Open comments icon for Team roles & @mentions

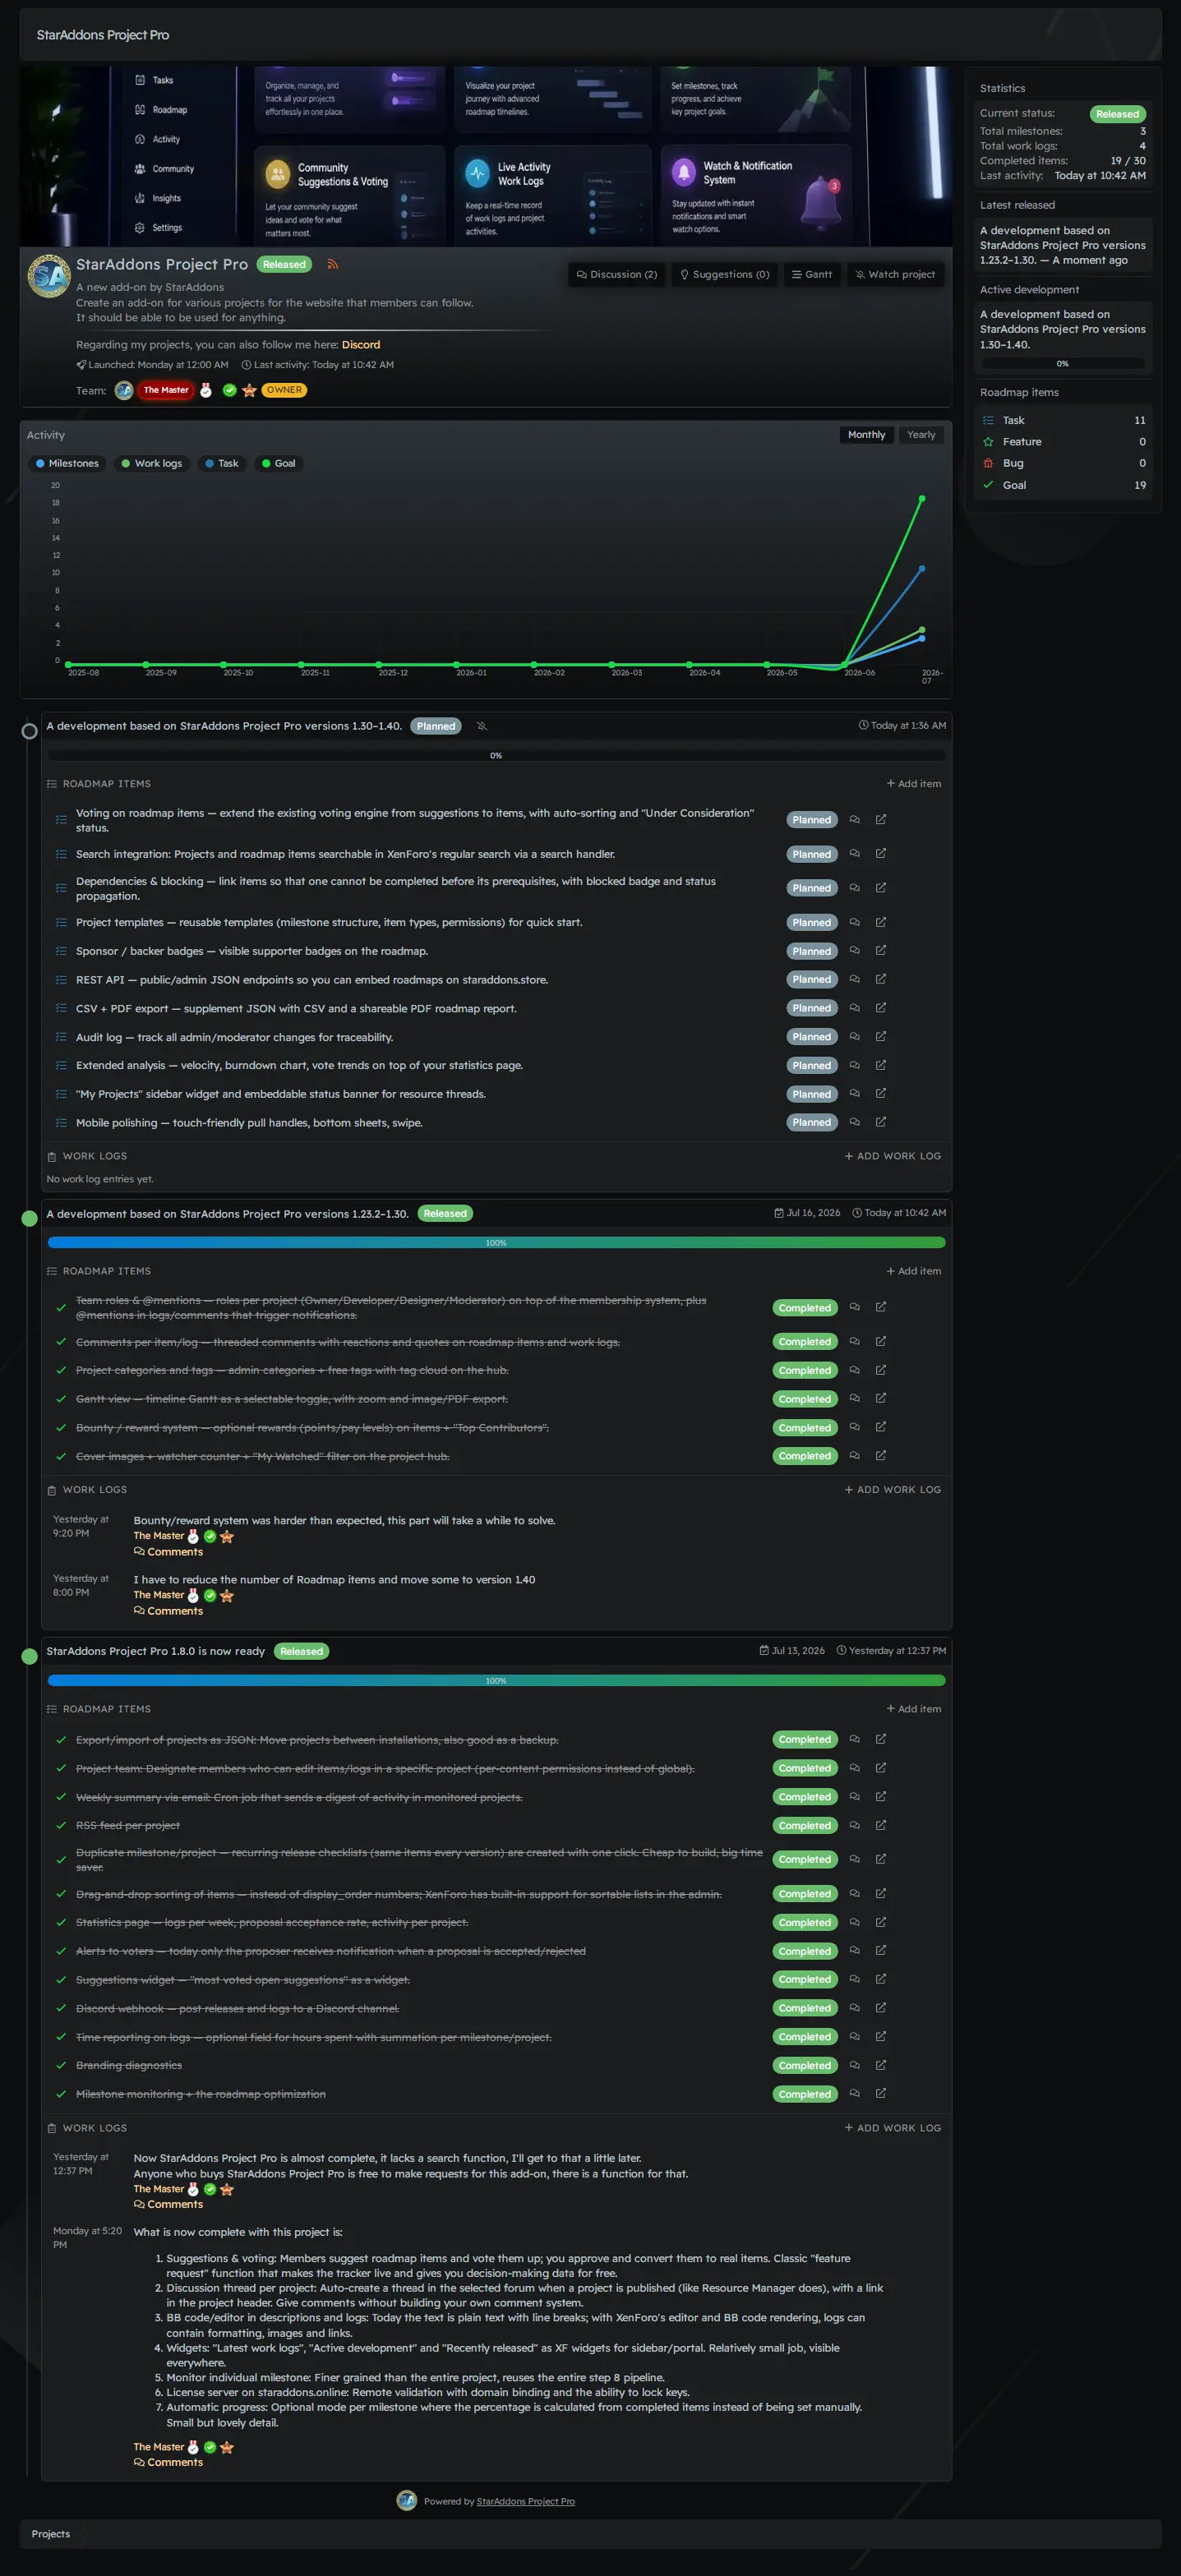click(x=854, y=1307)
